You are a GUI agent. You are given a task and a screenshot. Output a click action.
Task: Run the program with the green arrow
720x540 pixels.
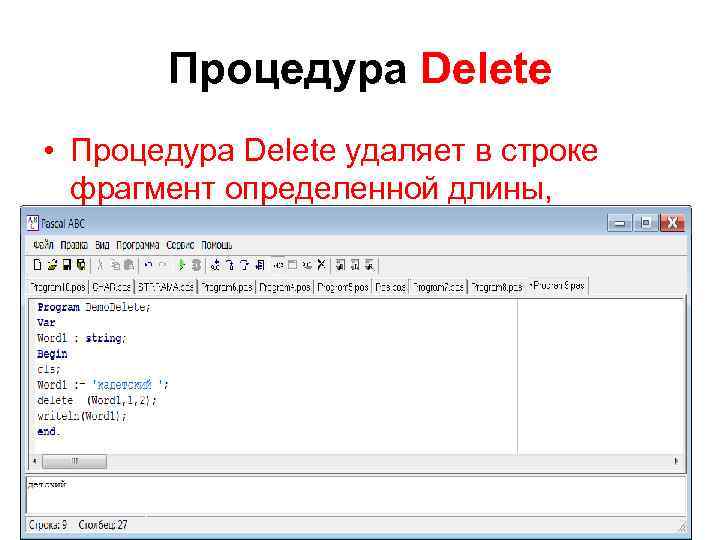pyautogui.click(x=181, y=265)
